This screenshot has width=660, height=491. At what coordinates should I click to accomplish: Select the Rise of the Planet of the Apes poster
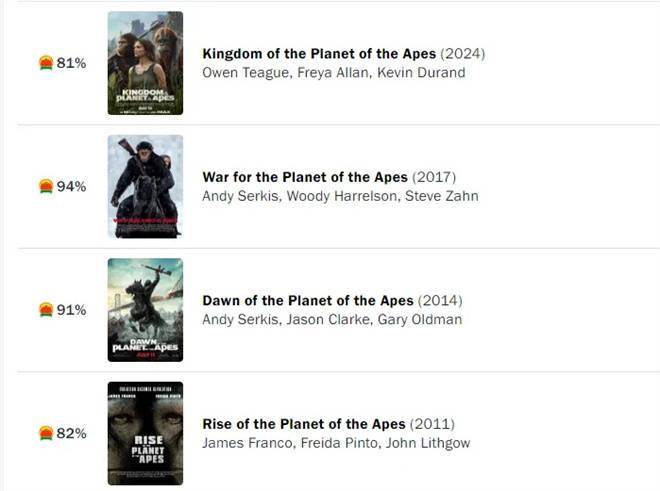(145, 433)
